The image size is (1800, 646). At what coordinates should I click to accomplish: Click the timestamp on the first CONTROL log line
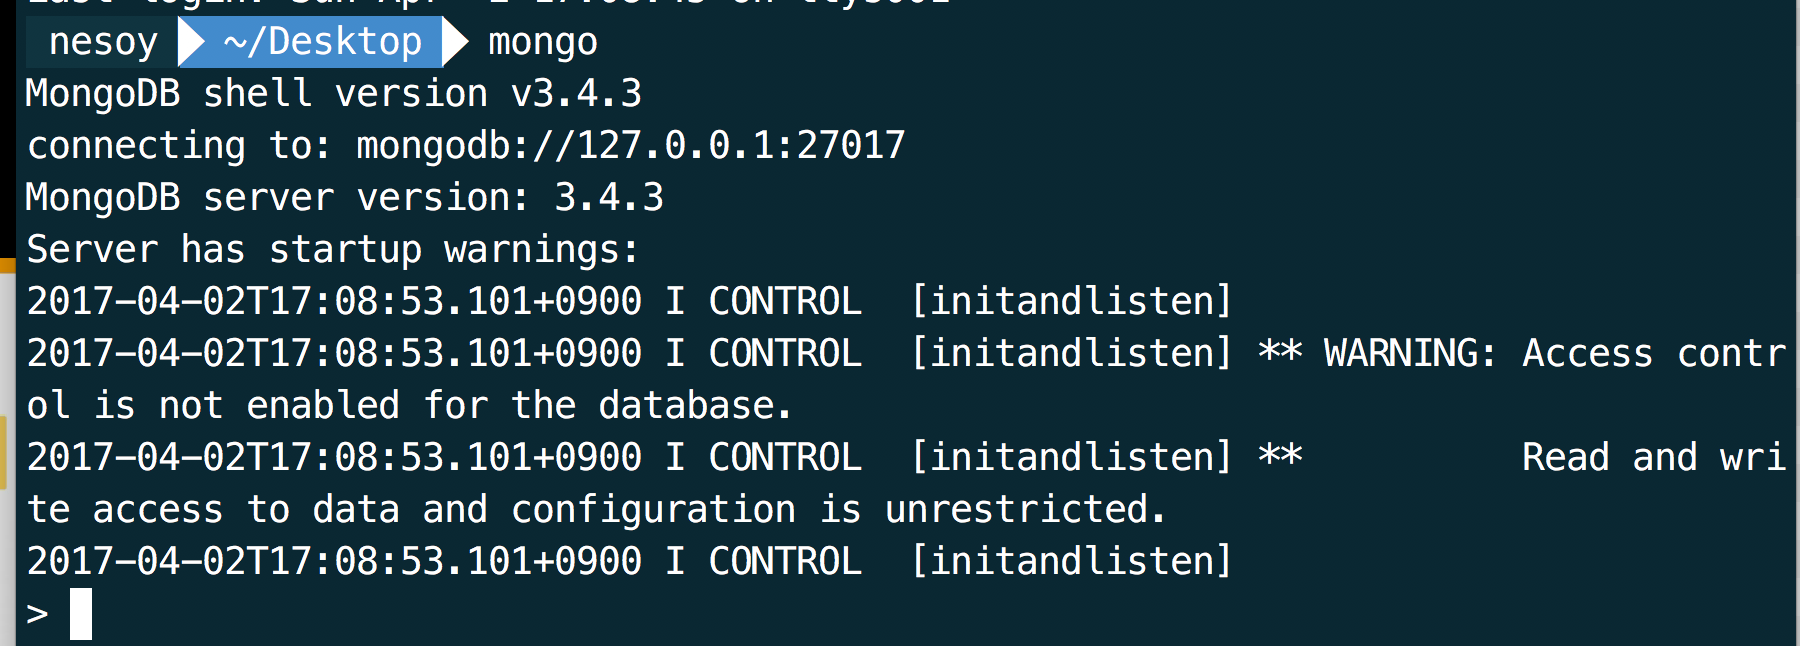(x=334, y=302)
